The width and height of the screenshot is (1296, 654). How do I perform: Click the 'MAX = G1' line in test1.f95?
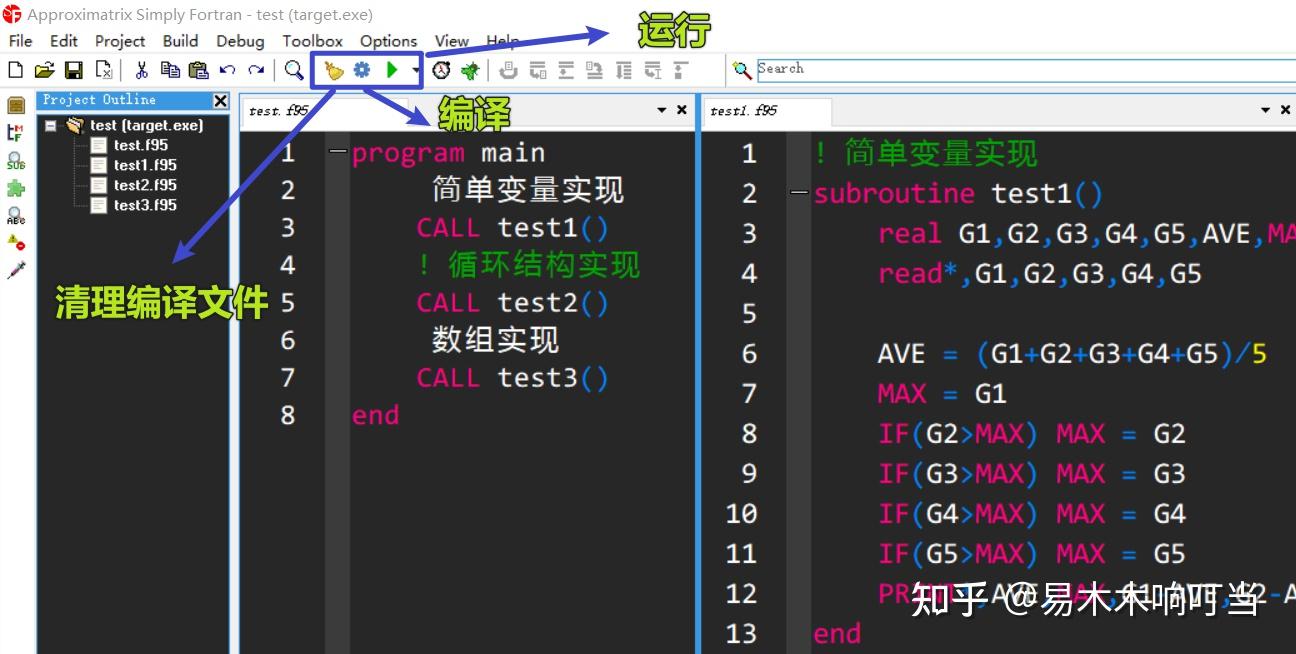click(x=942, y=393)
